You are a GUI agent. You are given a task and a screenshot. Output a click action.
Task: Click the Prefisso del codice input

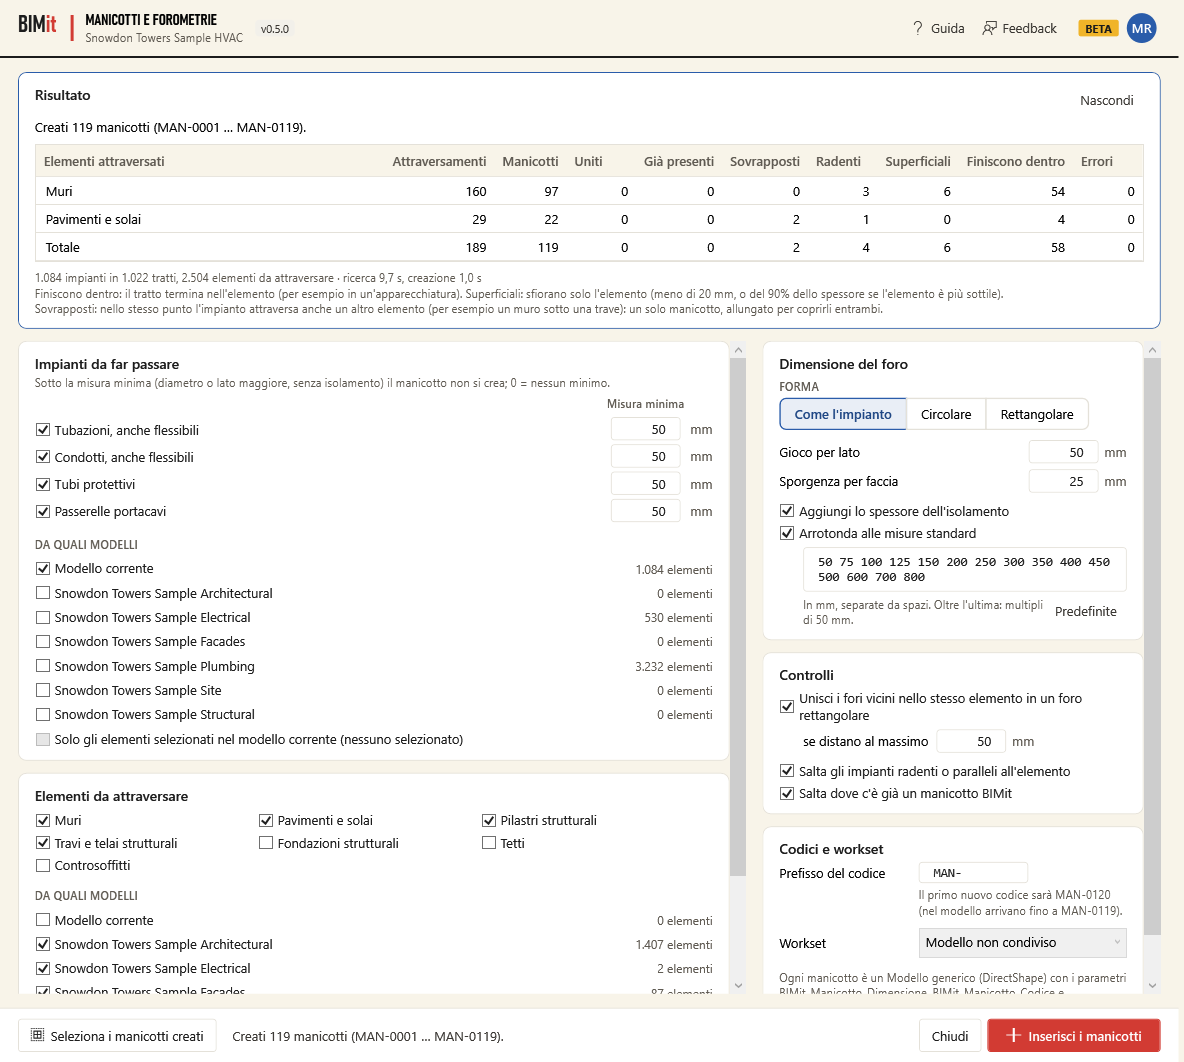coord(973,873)
